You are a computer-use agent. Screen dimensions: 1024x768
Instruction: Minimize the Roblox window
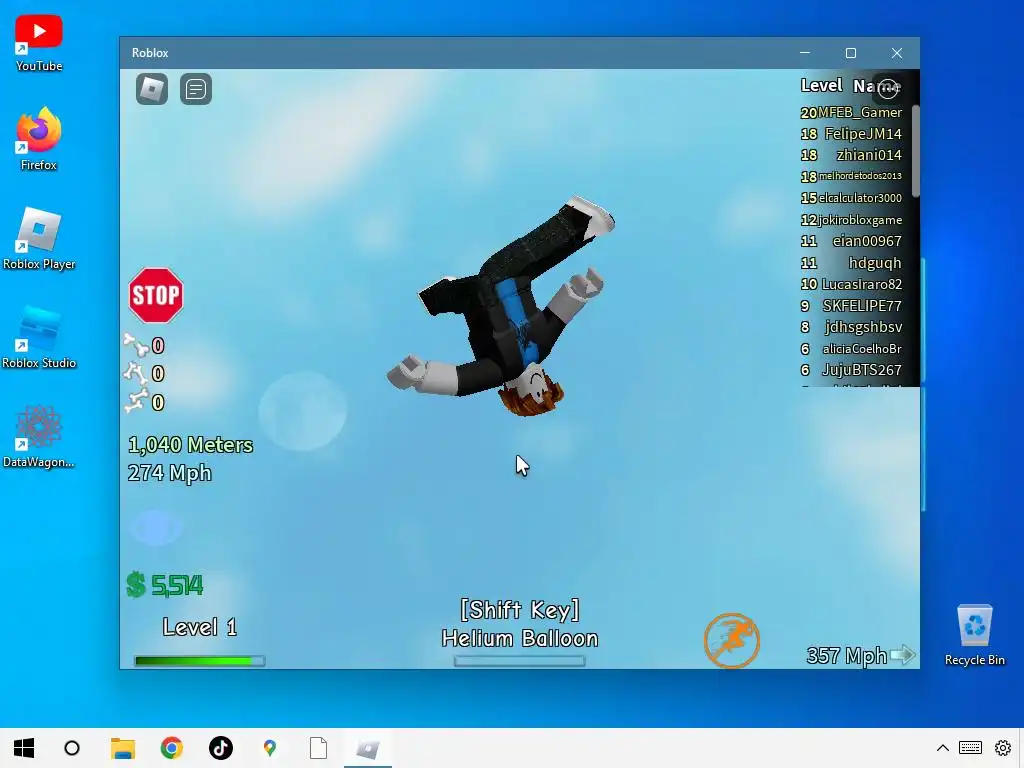tap(805, 53)
